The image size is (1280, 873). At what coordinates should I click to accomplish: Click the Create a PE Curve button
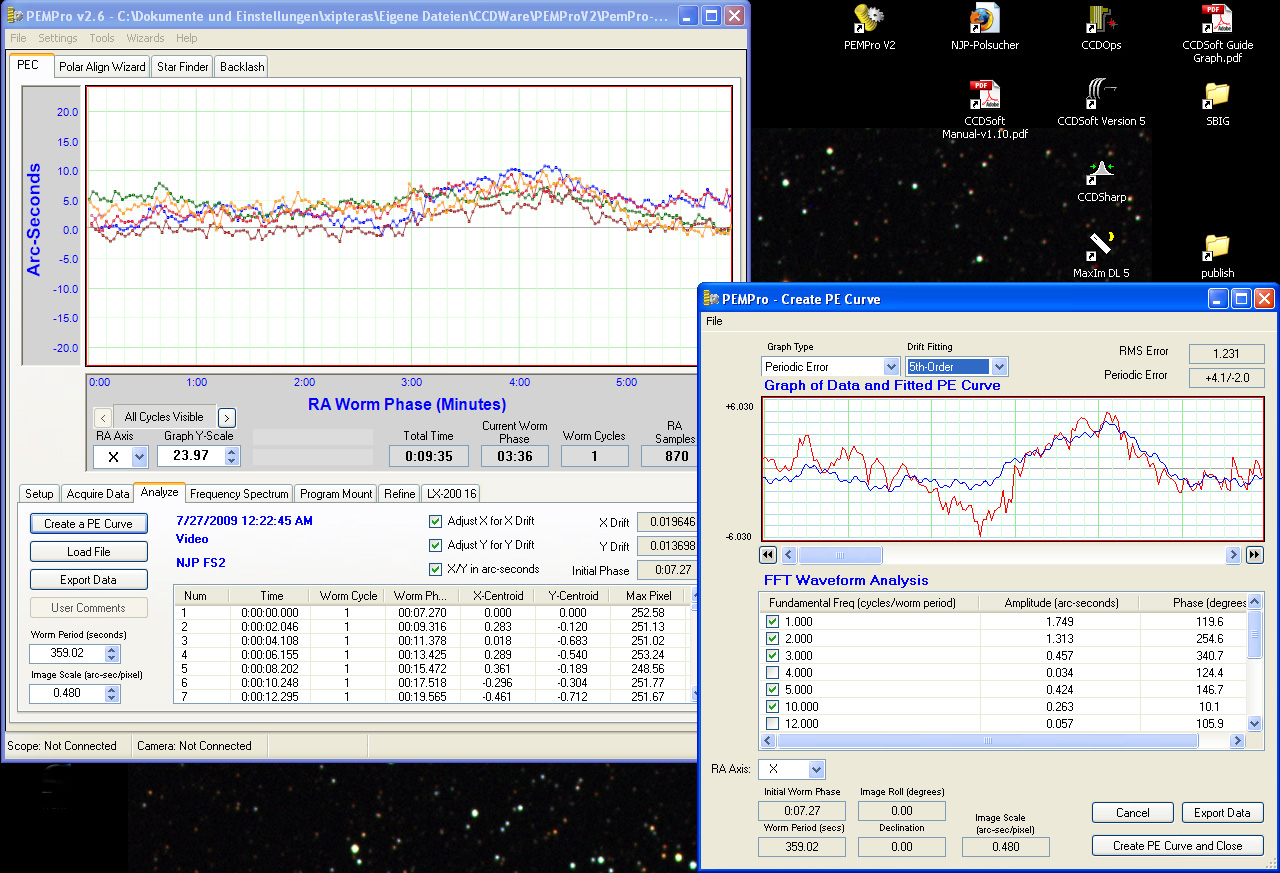[88, 523]
